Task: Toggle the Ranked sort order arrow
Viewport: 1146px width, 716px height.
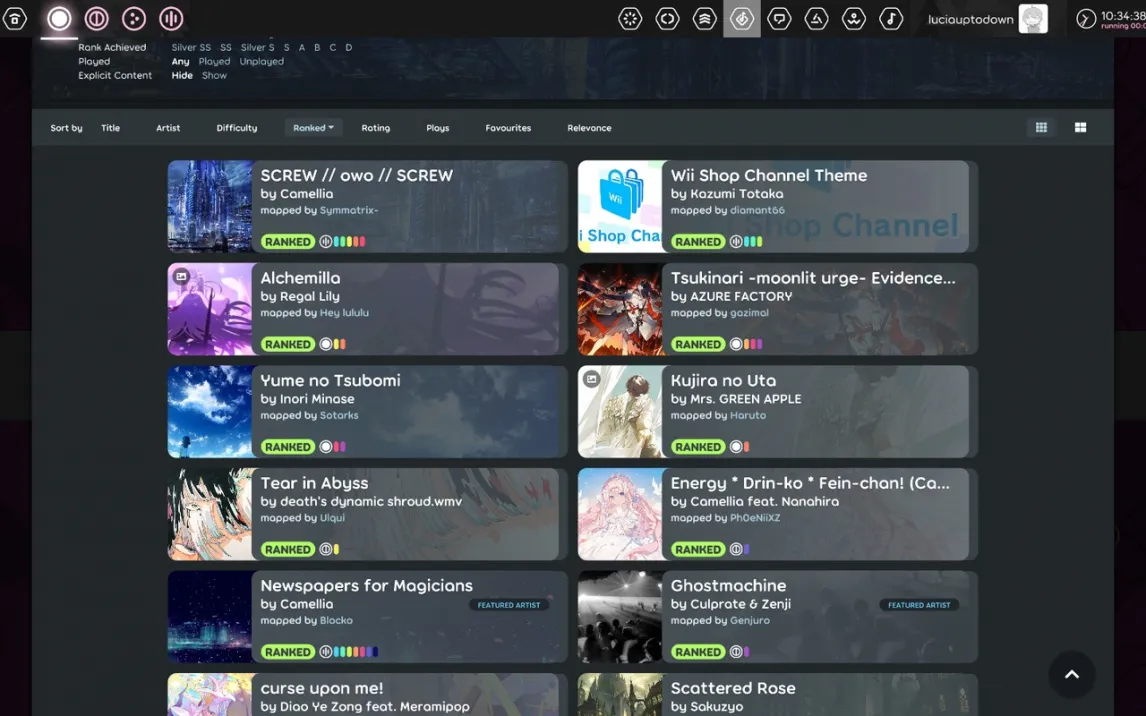Action: (x=331, y=128)
